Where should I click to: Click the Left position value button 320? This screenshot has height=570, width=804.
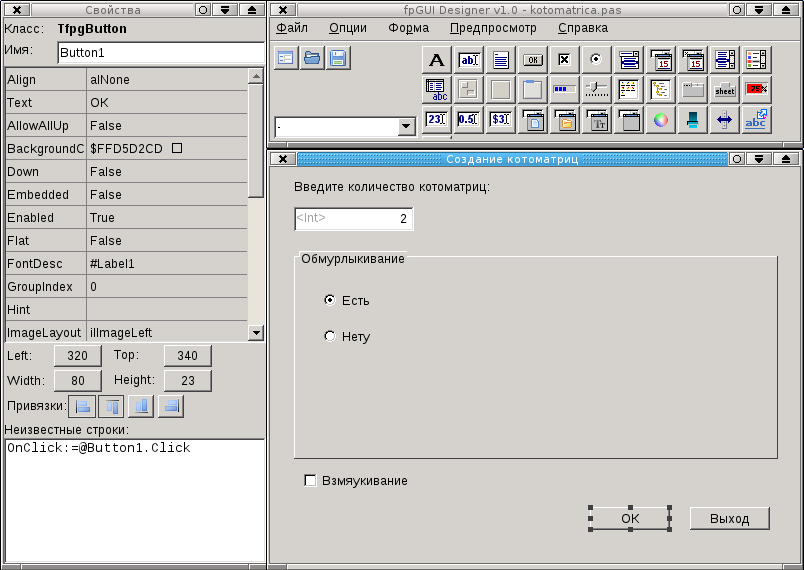pyautogui.click(x=77, y=356)
